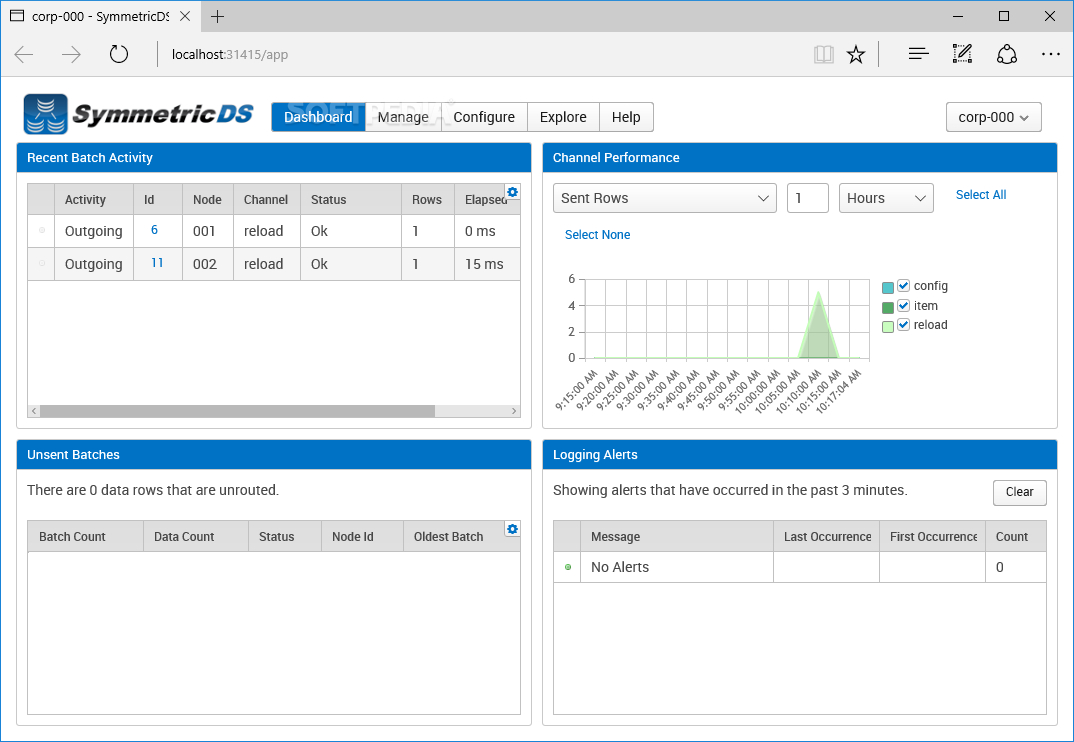Viewport: 1074px width, 742px height.
Task: Refresh the page with reload icon
Action: point(118,54)
